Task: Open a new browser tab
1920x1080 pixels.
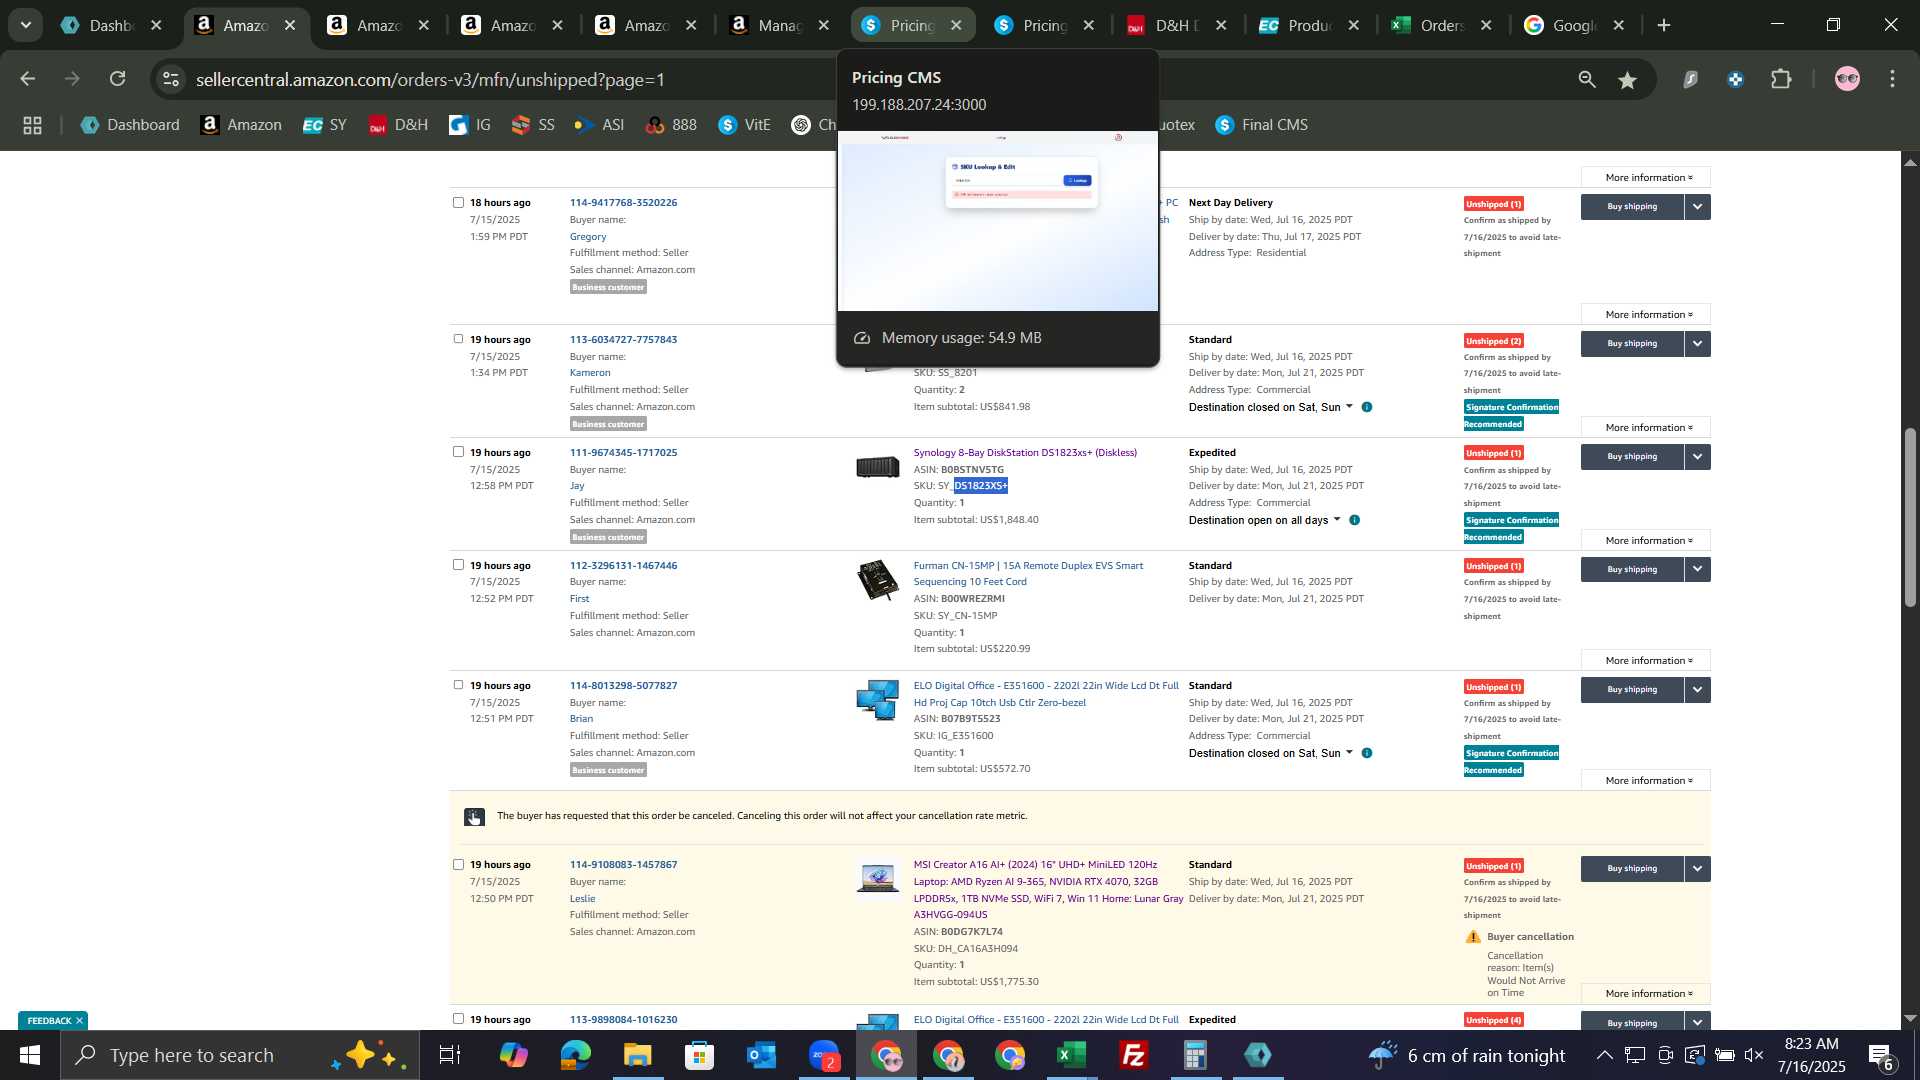Action: point(1664,25)
